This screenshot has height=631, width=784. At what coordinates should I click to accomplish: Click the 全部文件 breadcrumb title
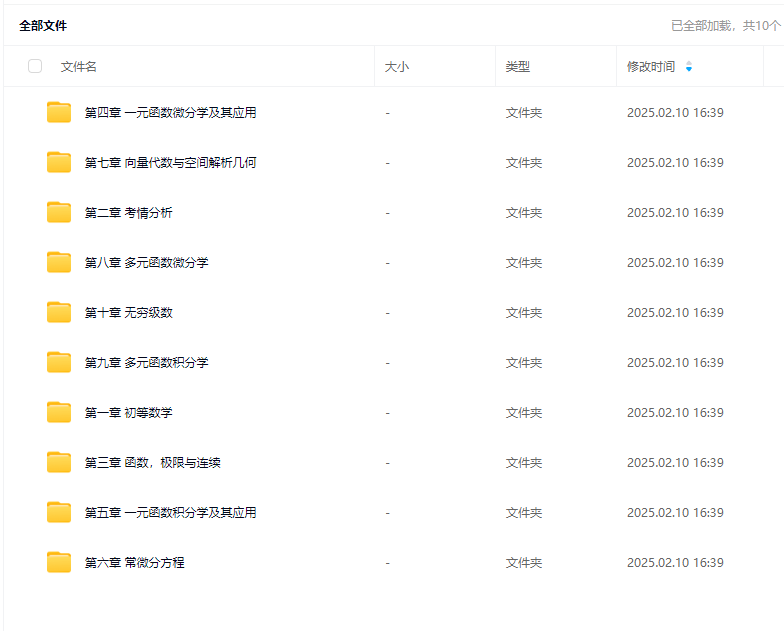click(x=43, y=25)
